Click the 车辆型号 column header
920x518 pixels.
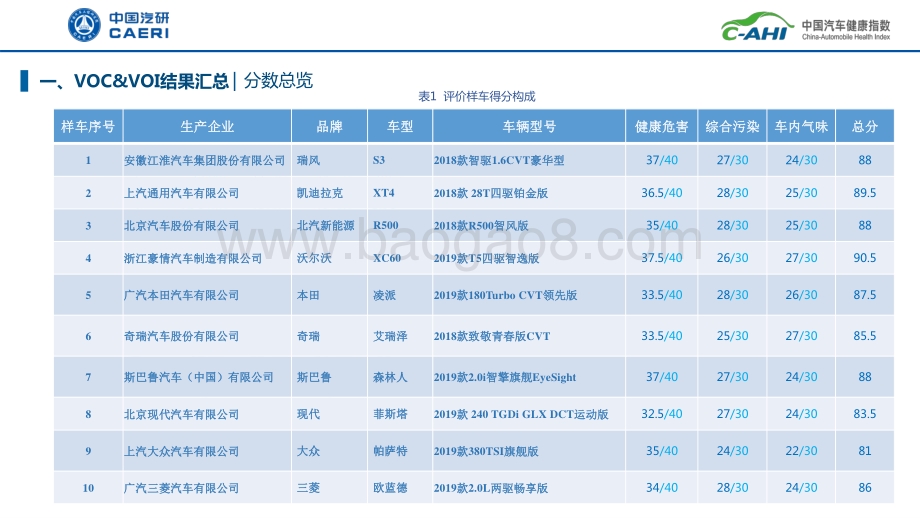coord(529,126)
